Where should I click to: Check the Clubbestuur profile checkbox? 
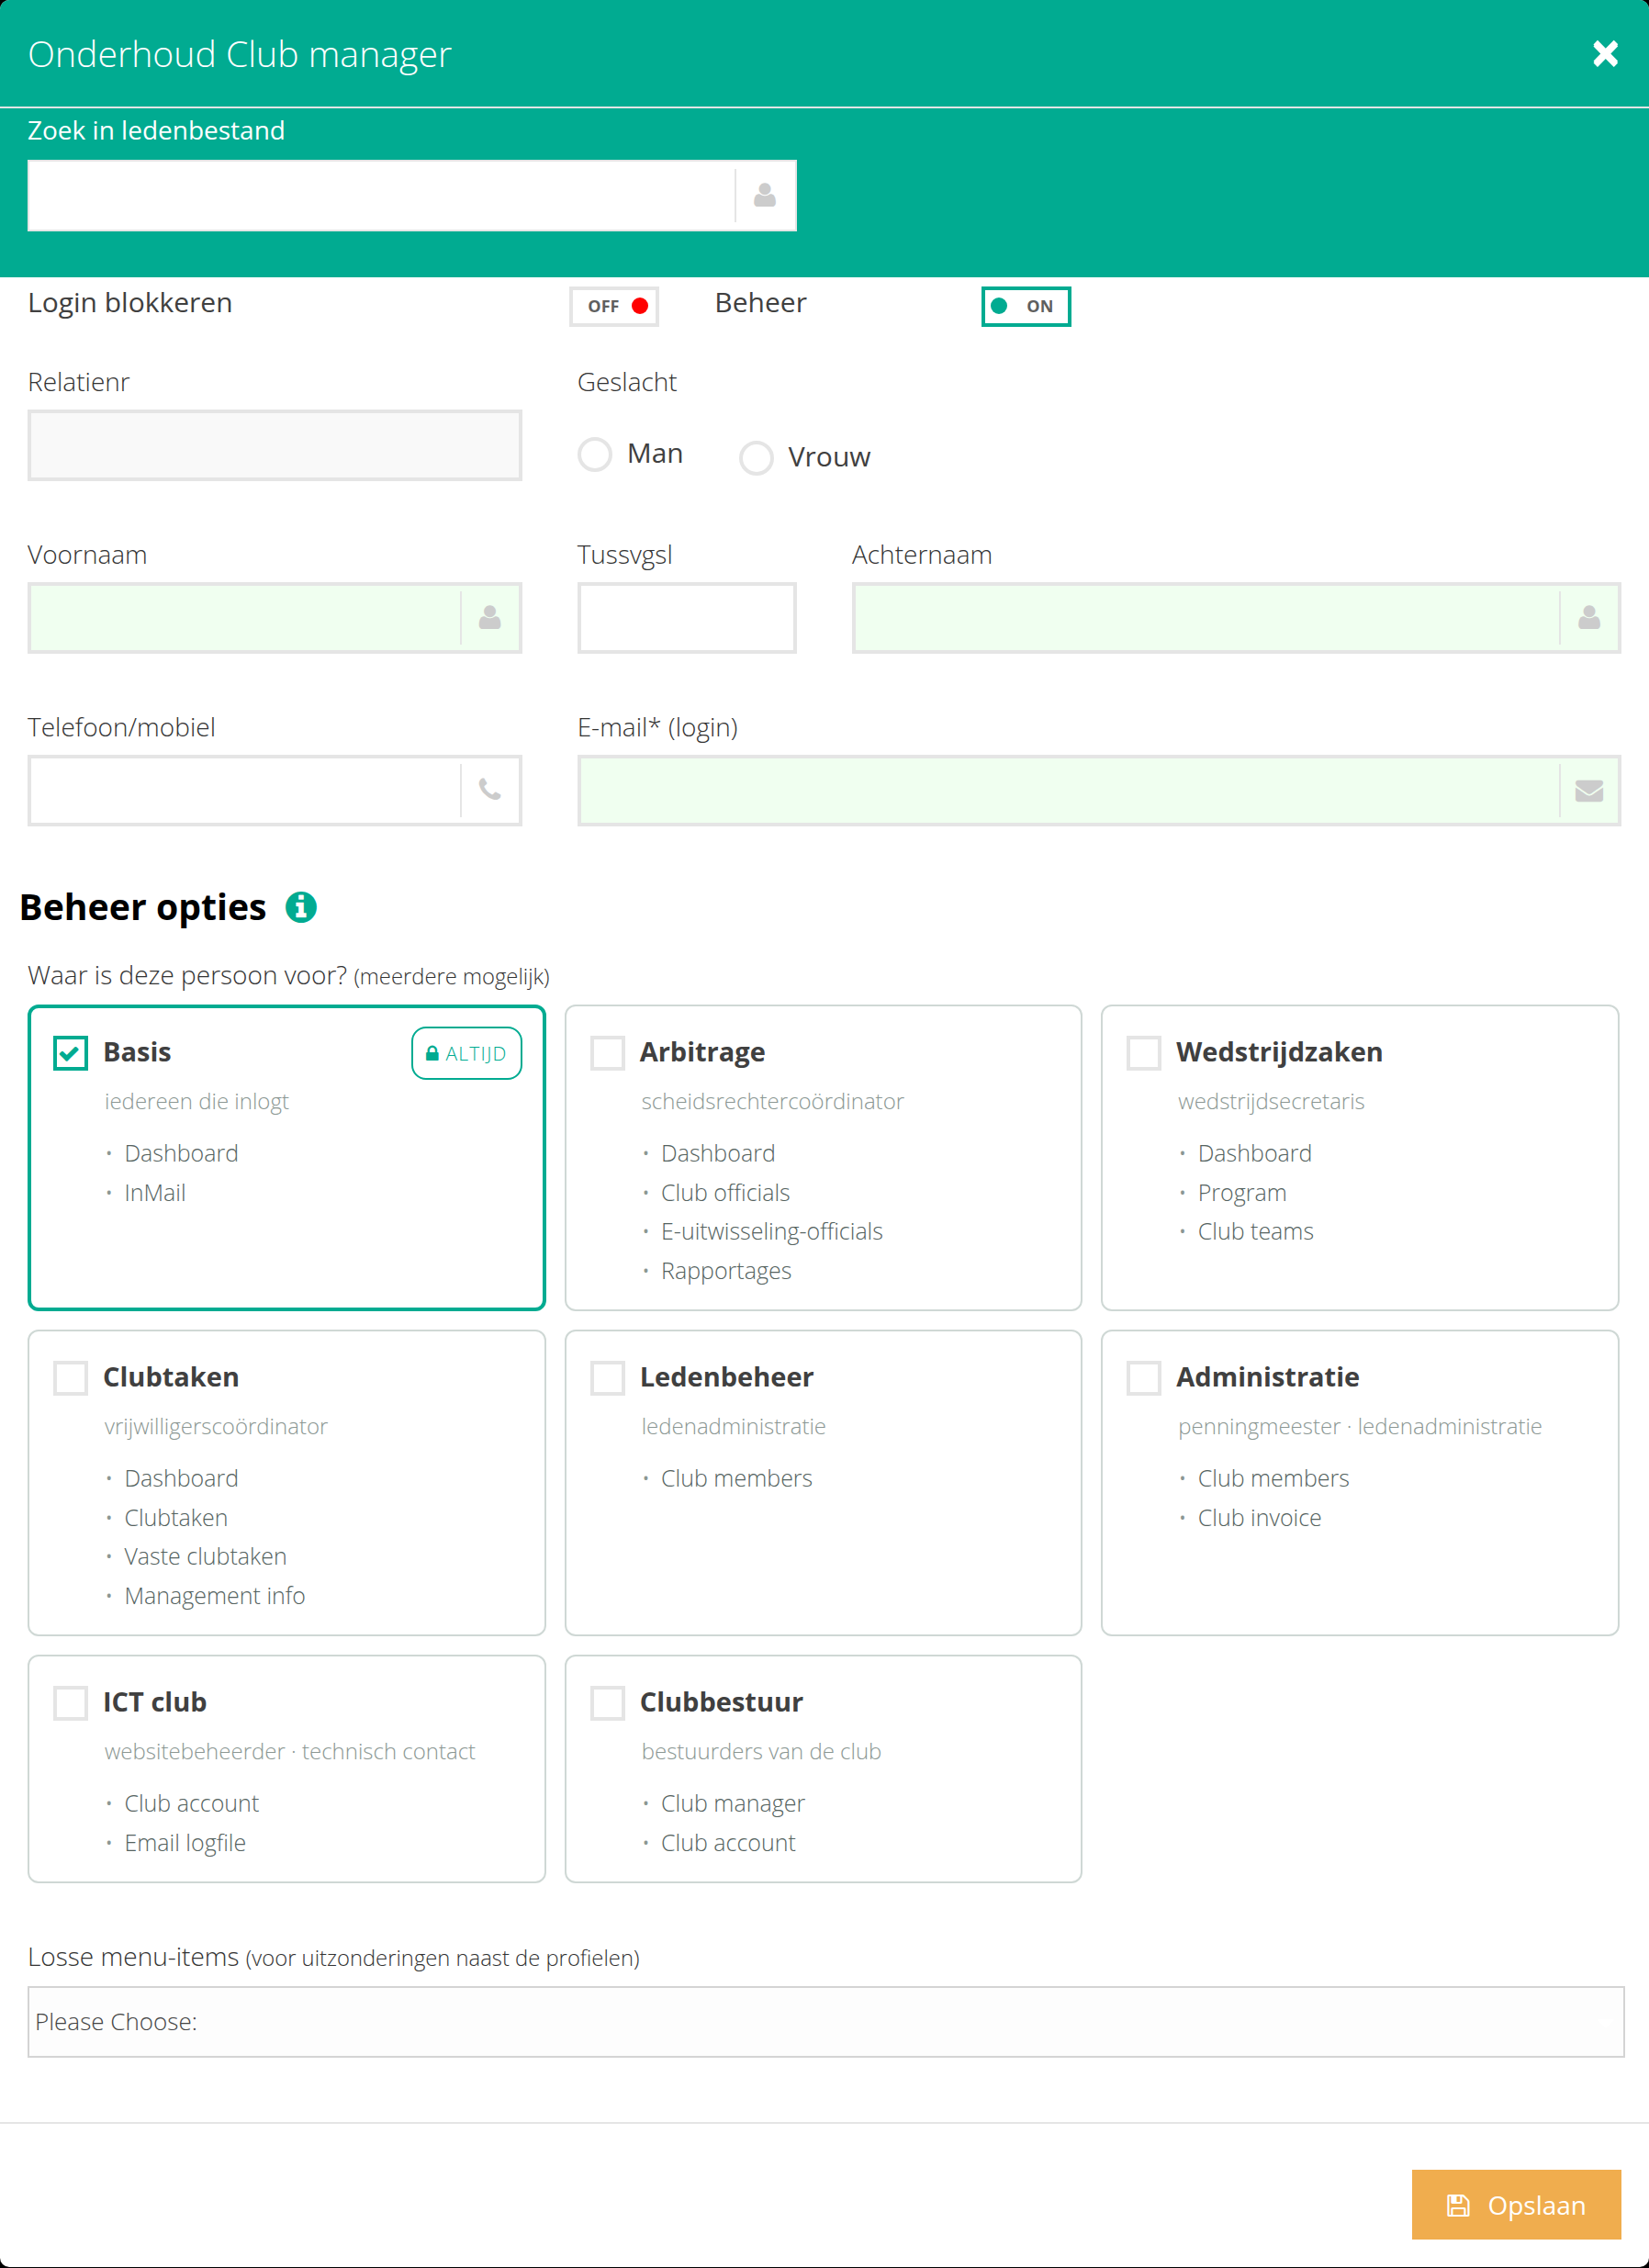click(x=608, y=1703)
